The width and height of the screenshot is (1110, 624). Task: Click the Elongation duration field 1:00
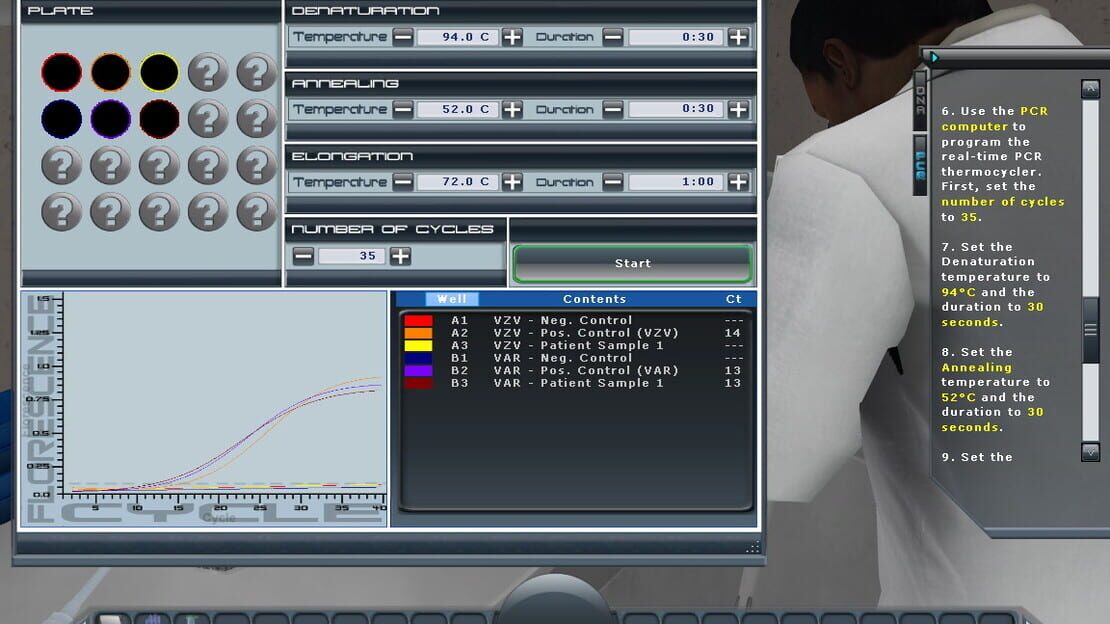(x=676, y=182)
